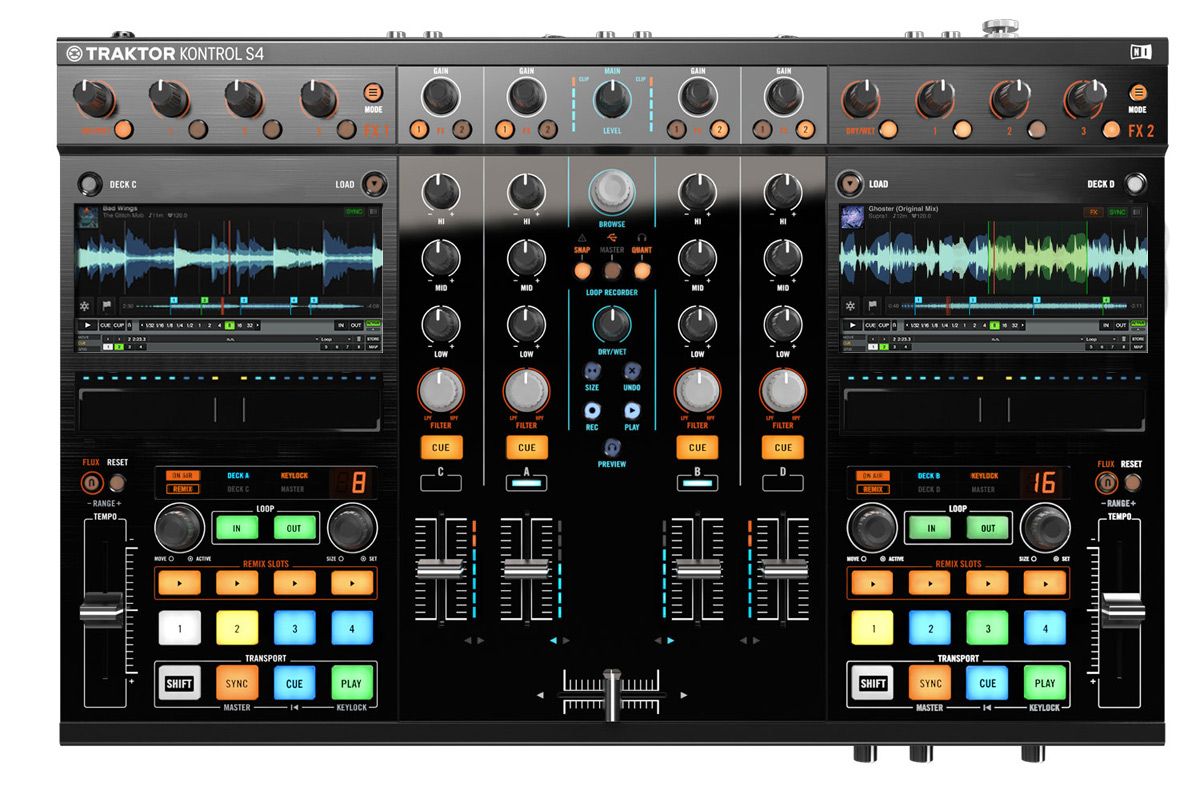Click the flag hotcue icon on Deck C display
The width and height of the screenshot is (1200, 798).
[x=106, y=304]
